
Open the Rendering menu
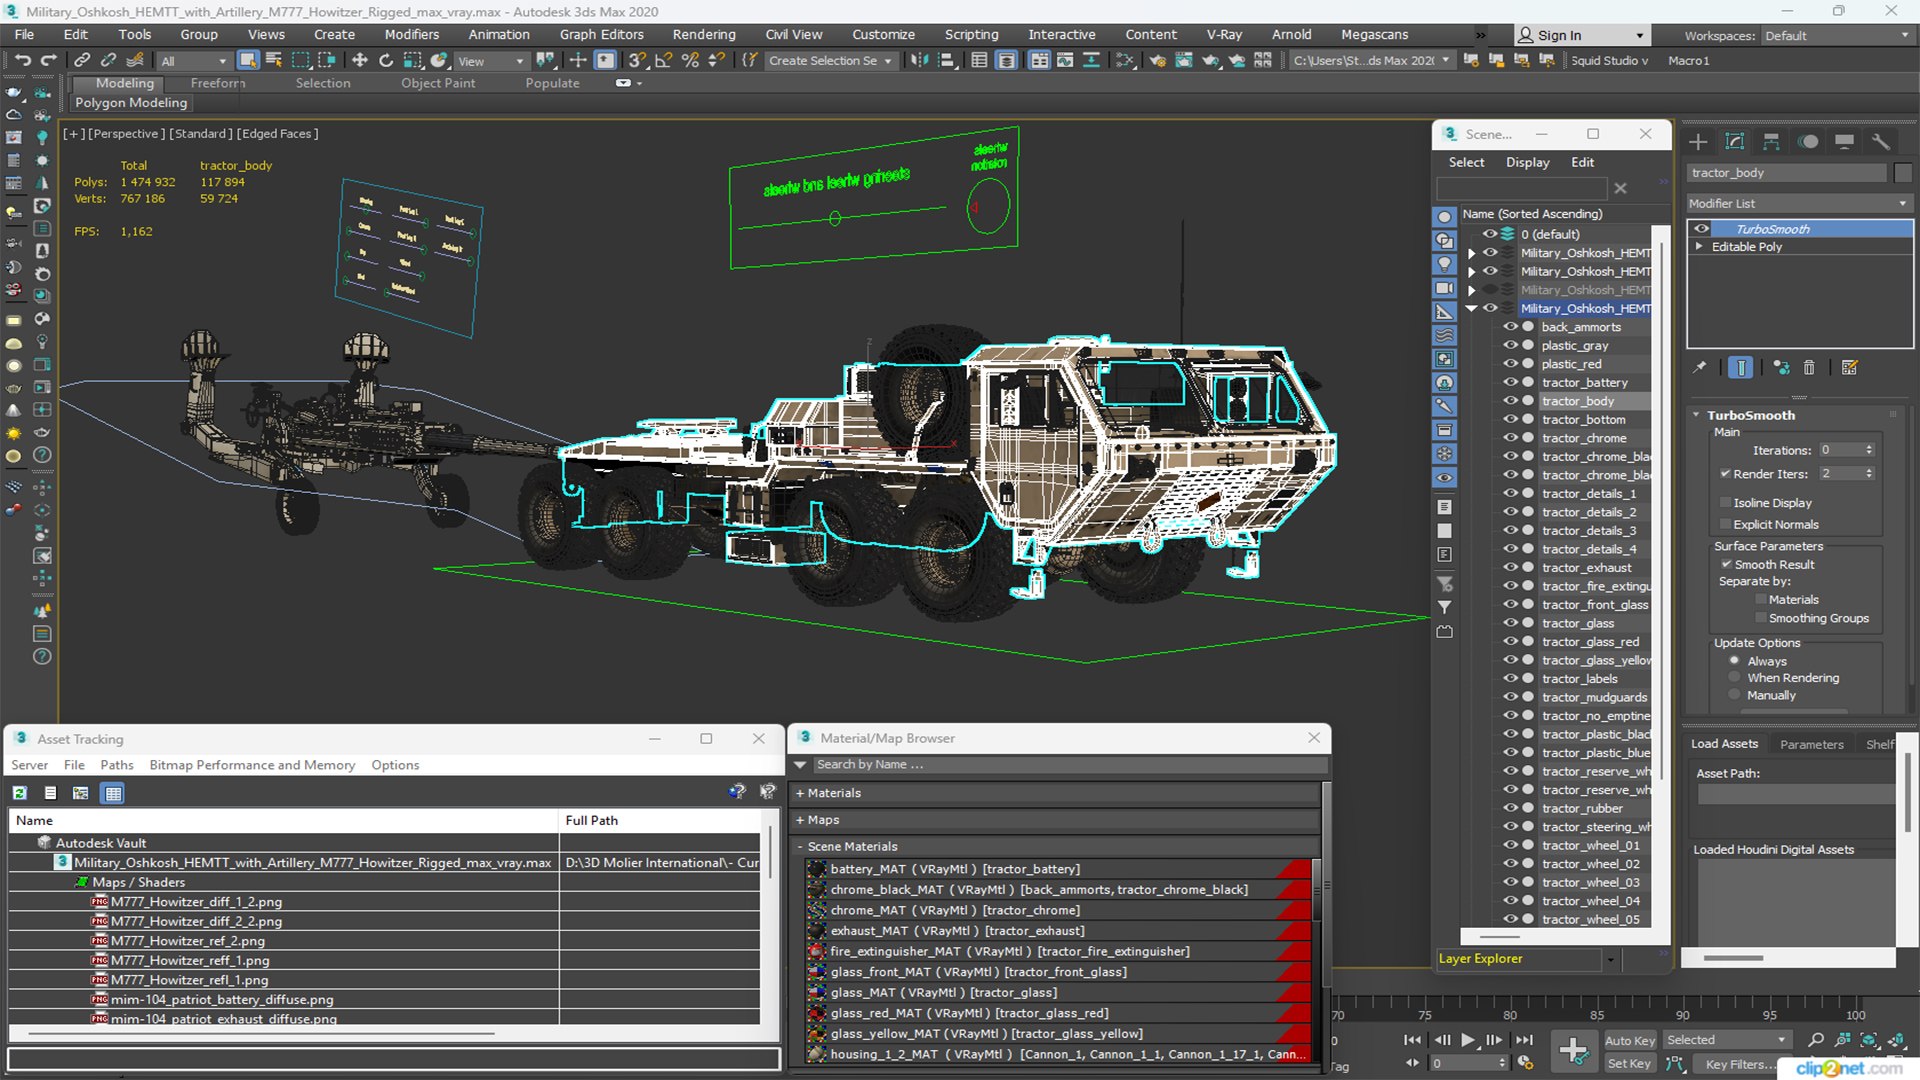[x=703, y=34]
